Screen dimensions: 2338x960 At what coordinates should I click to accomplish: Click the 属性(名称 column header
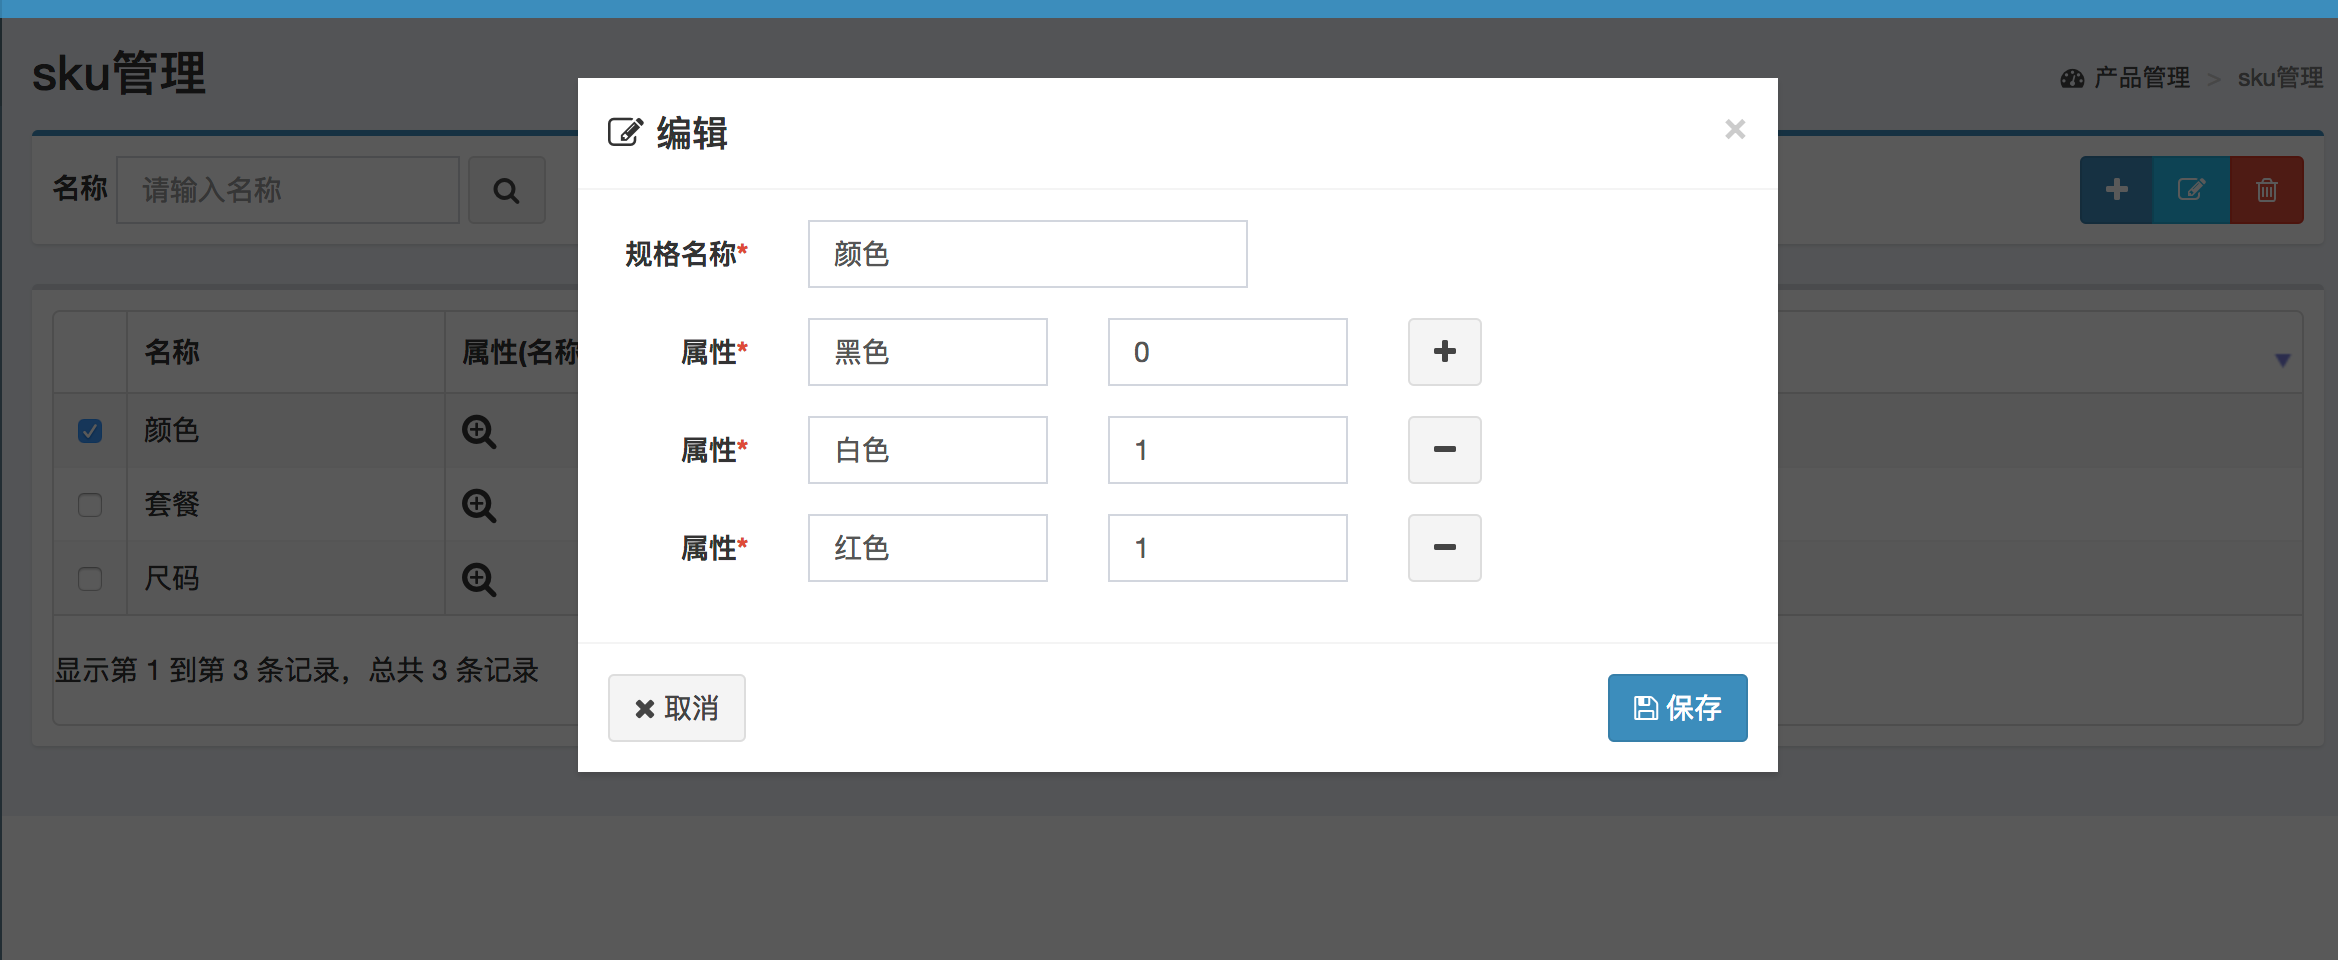520,352
